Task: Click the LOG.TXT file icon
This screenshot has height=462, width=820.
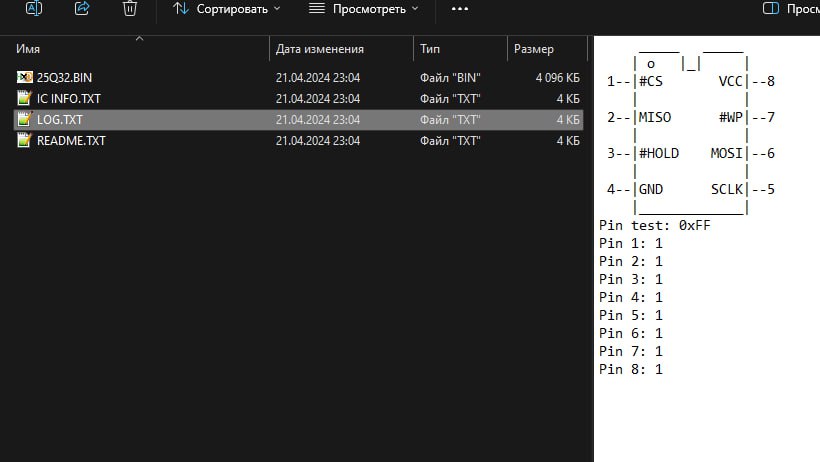Action: [24, 119]
